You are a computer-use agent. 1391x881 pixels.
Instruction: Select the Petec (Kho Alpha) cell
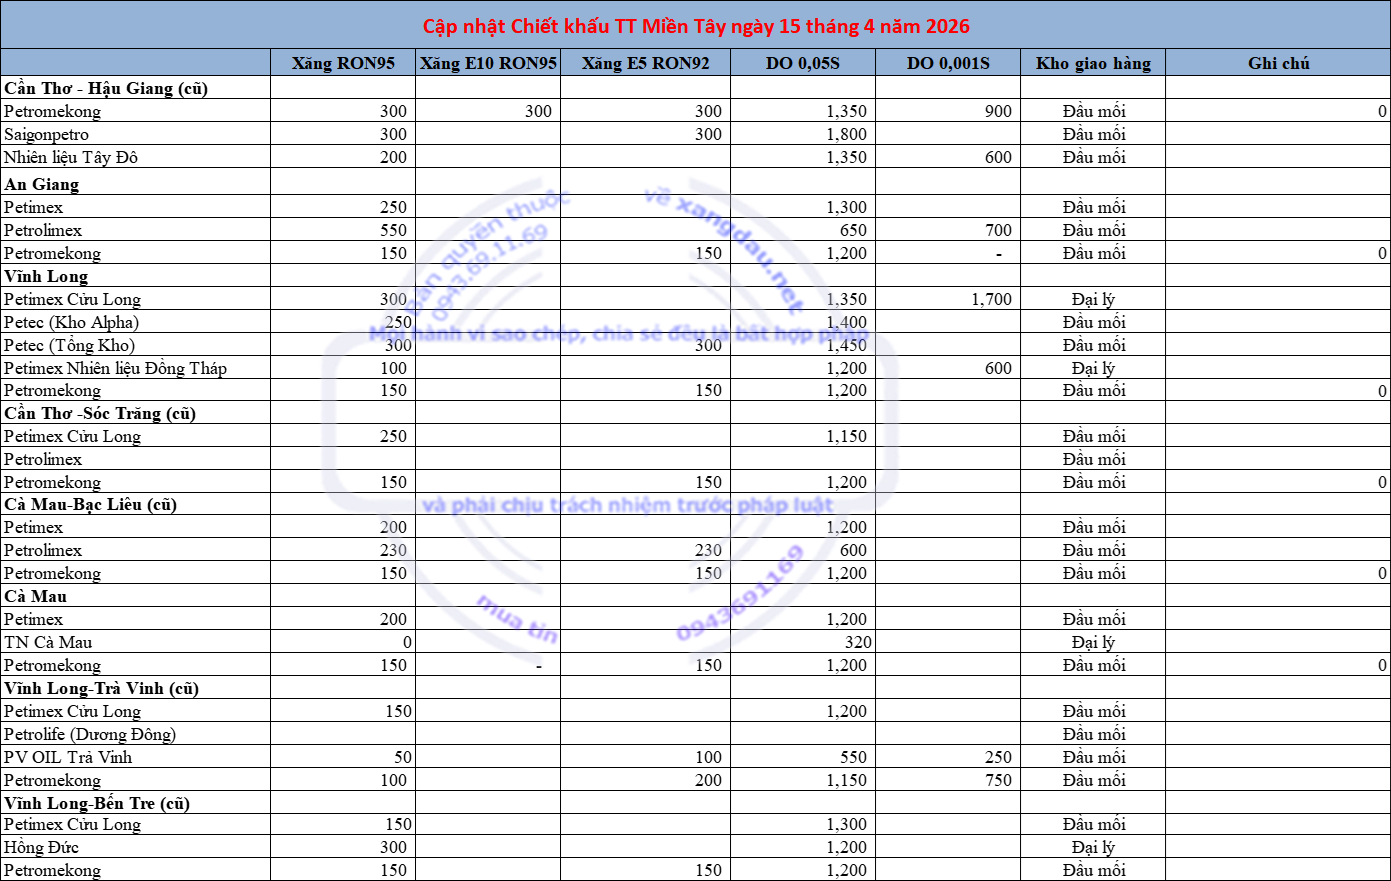[x=71, y=322]
